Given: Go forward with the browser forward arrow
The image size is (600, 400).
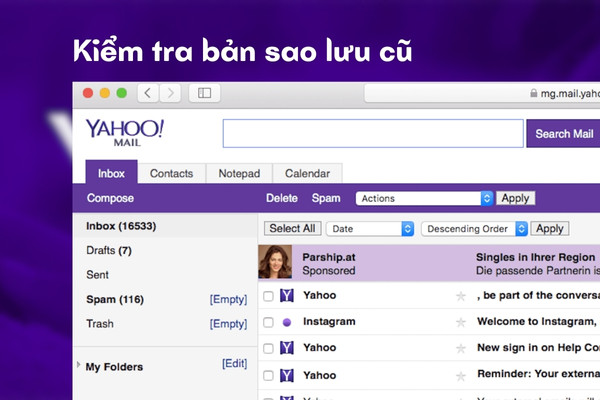Looking at the screenshot, I should coord(170,93).
